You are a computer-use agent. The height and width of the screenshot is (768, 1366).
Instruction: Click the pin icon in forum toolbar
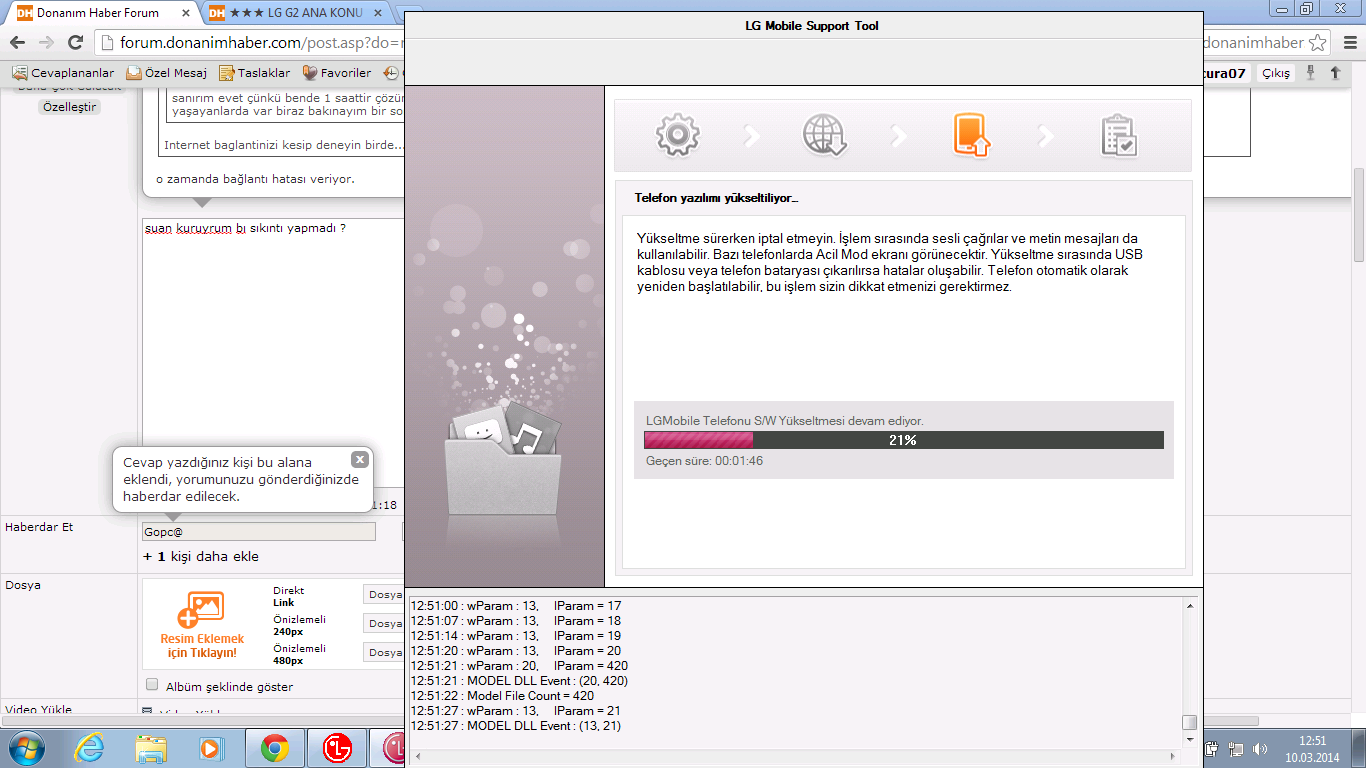[x=1311, y=73]
